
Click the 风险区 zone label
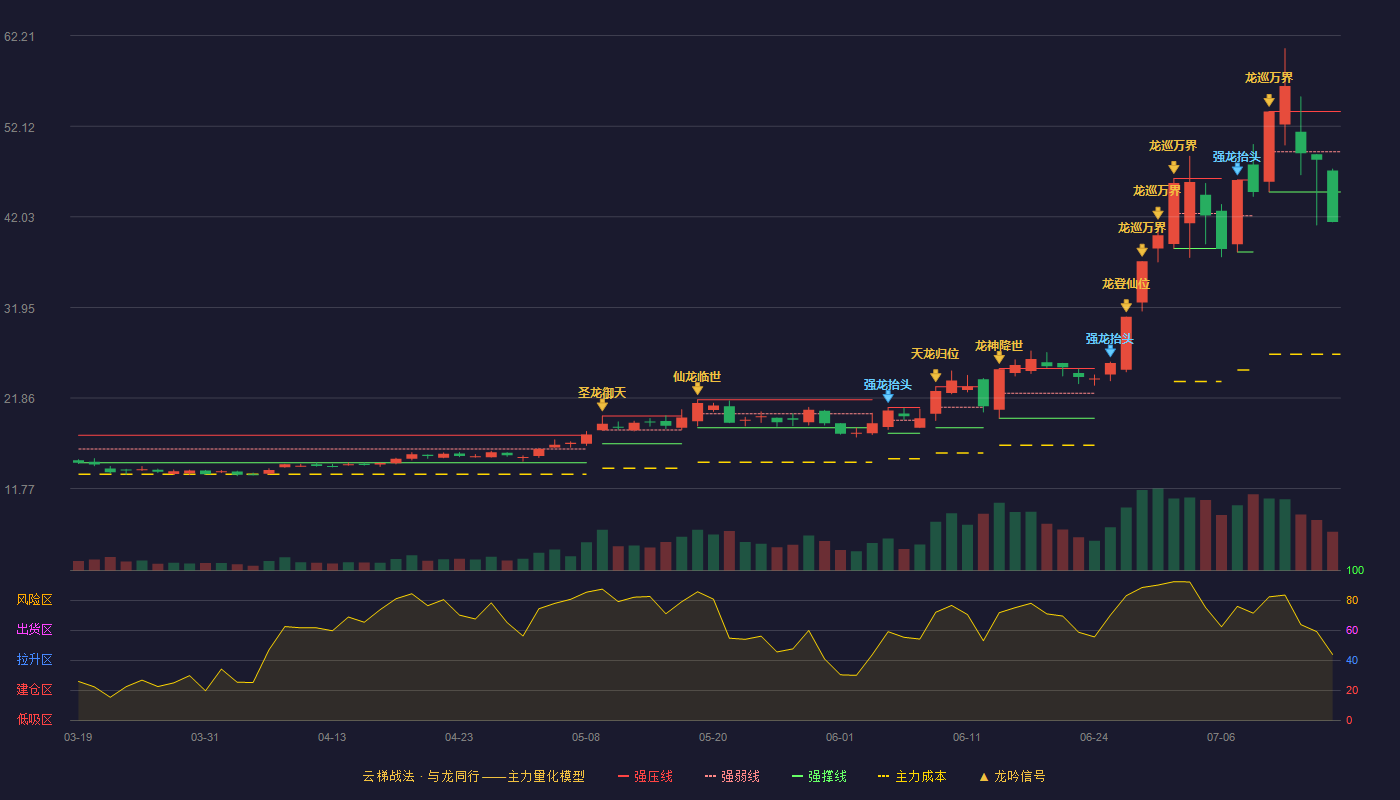pos(35,600)
